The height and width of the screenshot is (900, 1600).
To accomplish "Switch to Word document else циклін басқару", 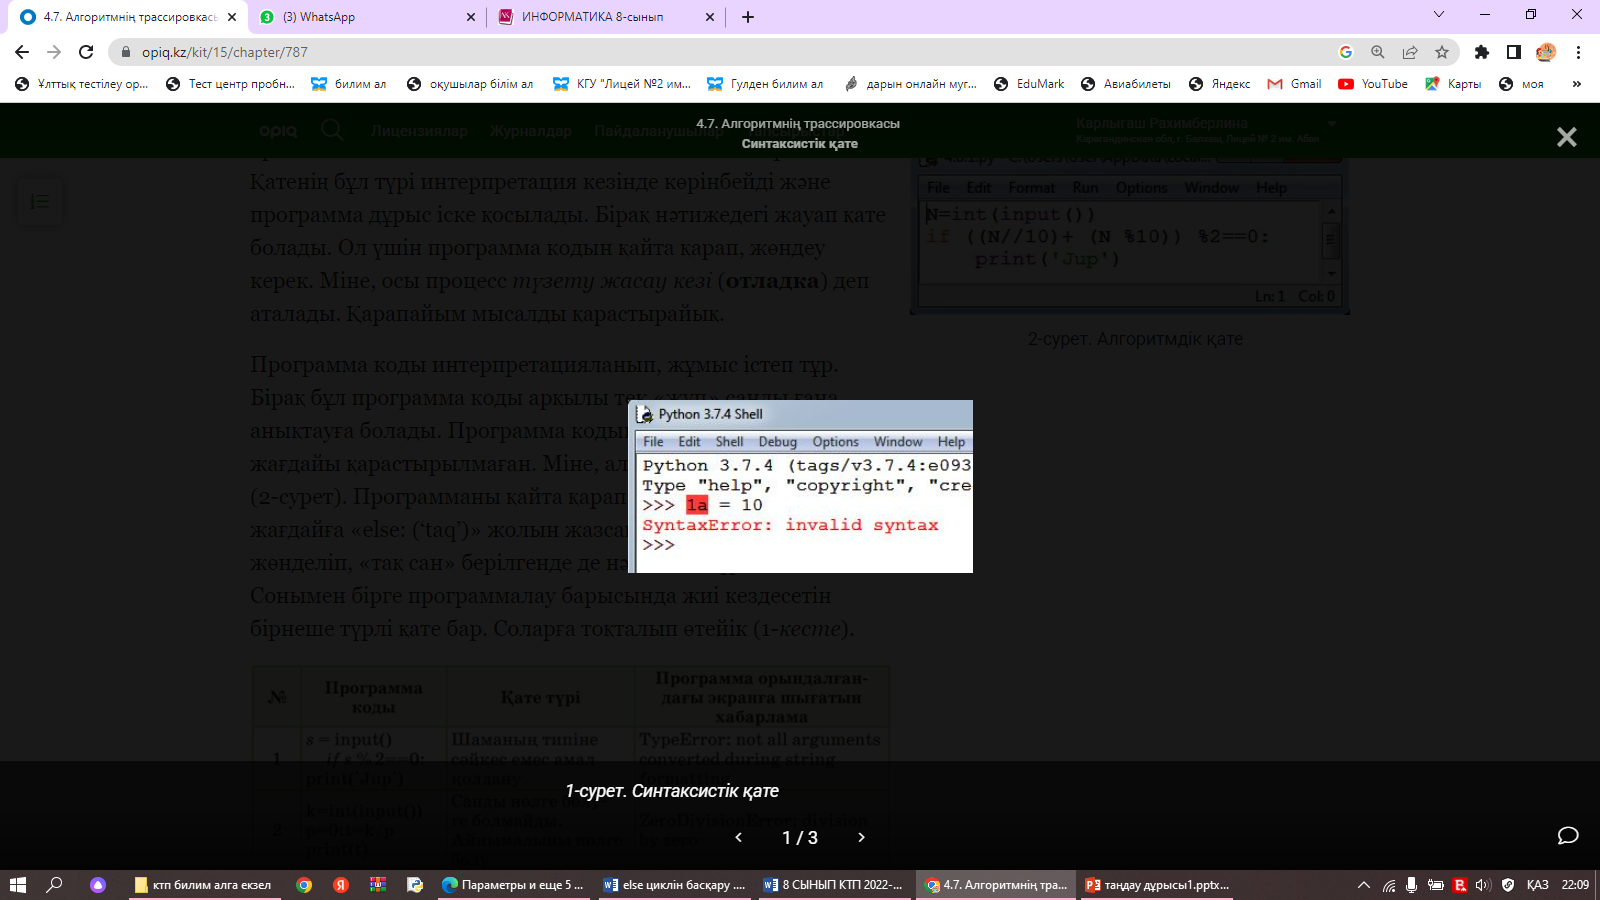I will [675, 885].
